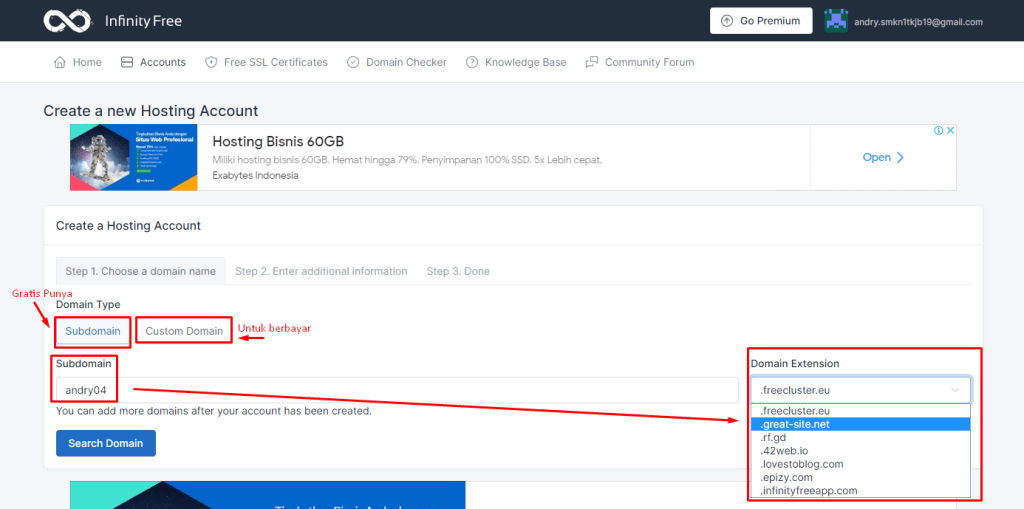
Task: Click the Domain Checker checkmark icon
Action: pyautogui.click(x=353, y=62)
